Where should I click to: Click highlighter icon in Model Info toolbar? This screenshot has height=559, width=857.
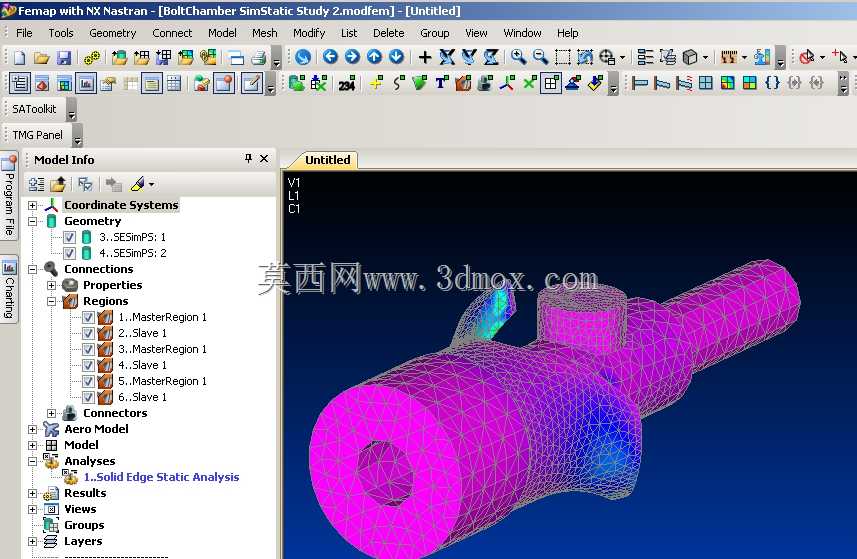point(137,184)
